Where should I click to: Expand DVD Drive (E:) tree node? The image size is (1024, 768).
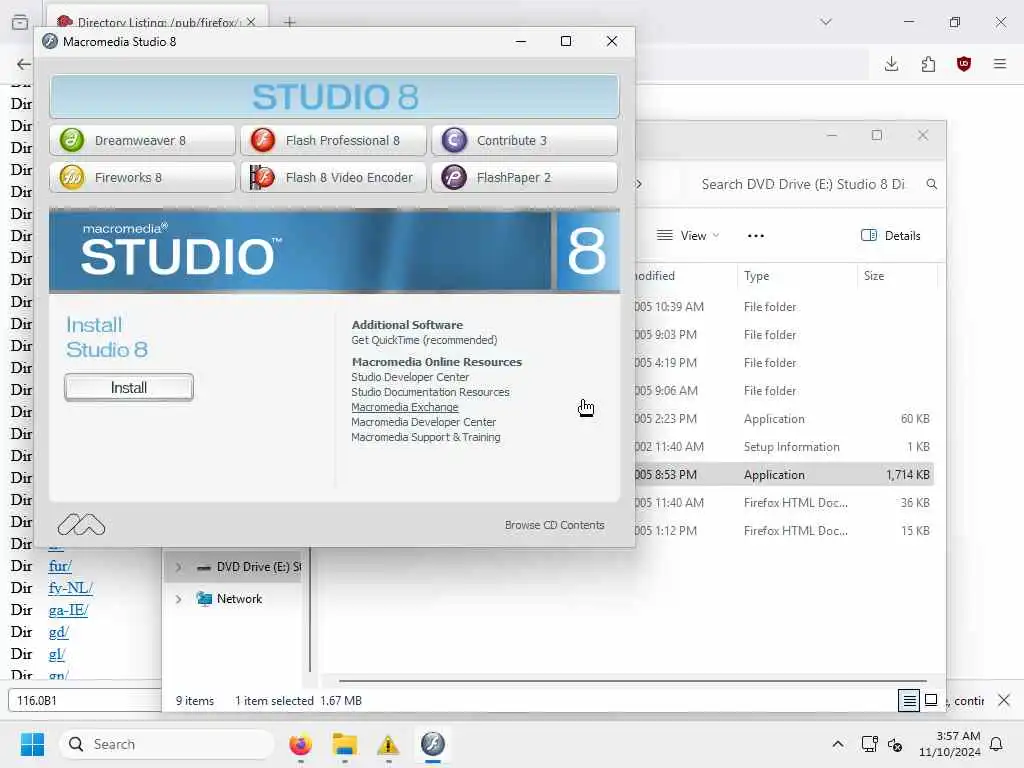coord(178,567)
